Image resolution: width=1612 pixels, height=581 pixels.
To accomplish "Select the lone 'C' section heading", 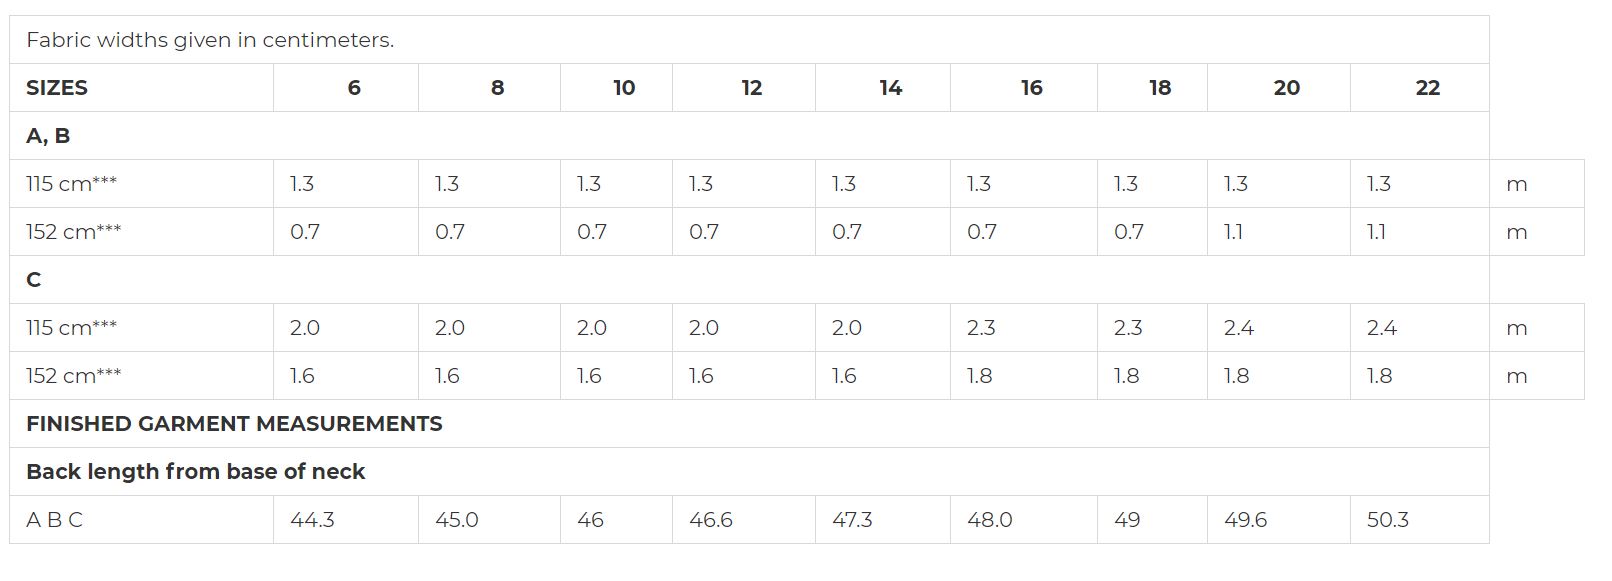I will point(34,280).
